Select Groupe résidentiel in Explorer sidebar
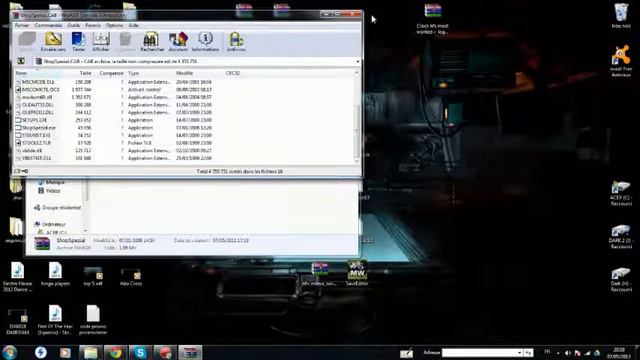Viewport: 640px width, 360px height. (x=58, y=207)
